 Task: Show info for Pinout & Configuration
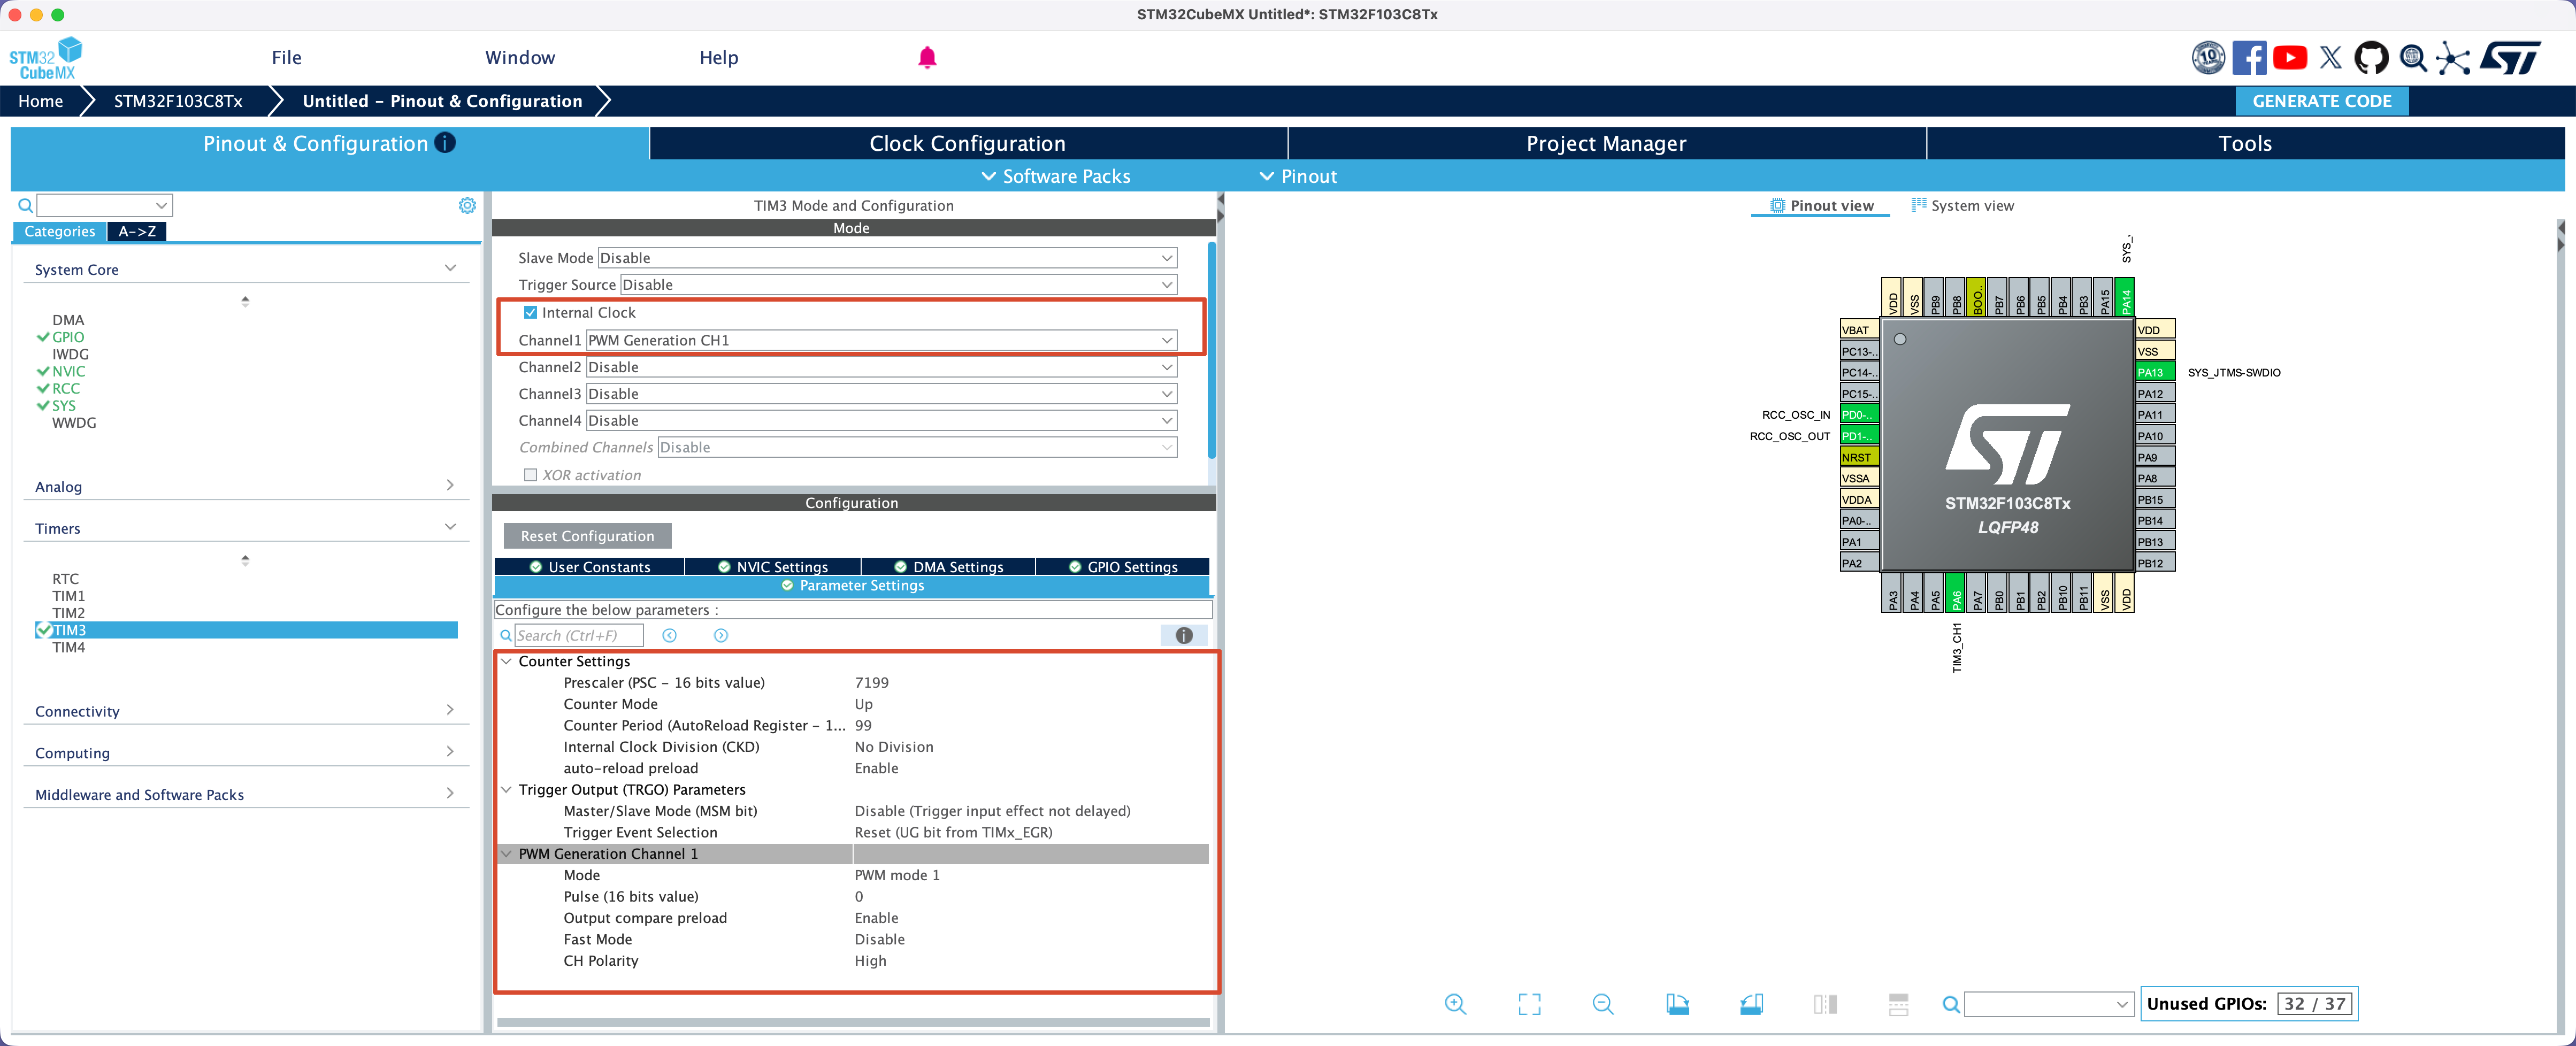point(446,143)
